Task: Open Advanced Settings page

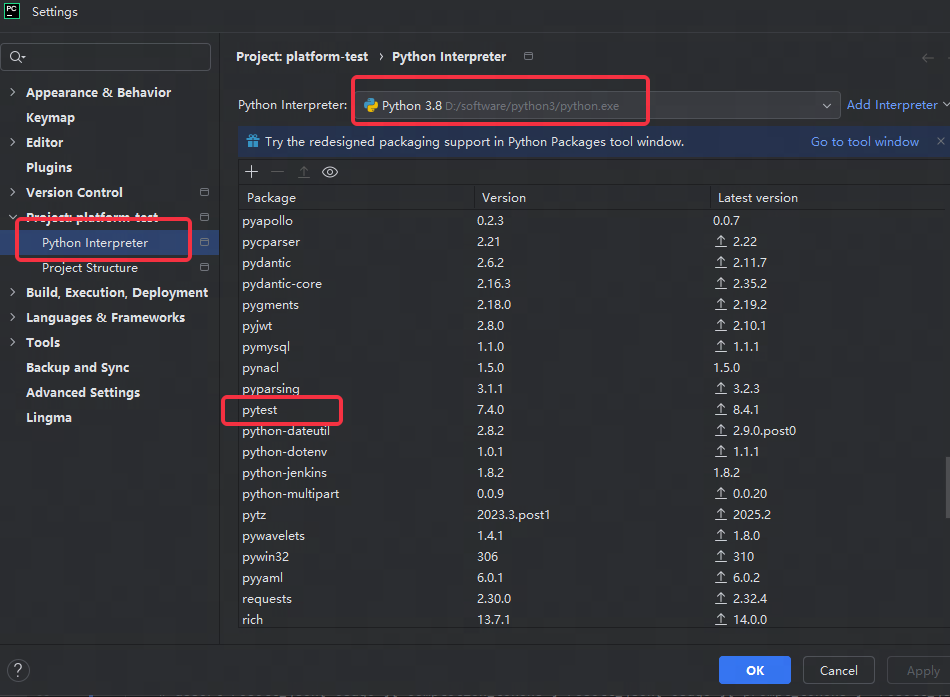Action: (83, 392)
